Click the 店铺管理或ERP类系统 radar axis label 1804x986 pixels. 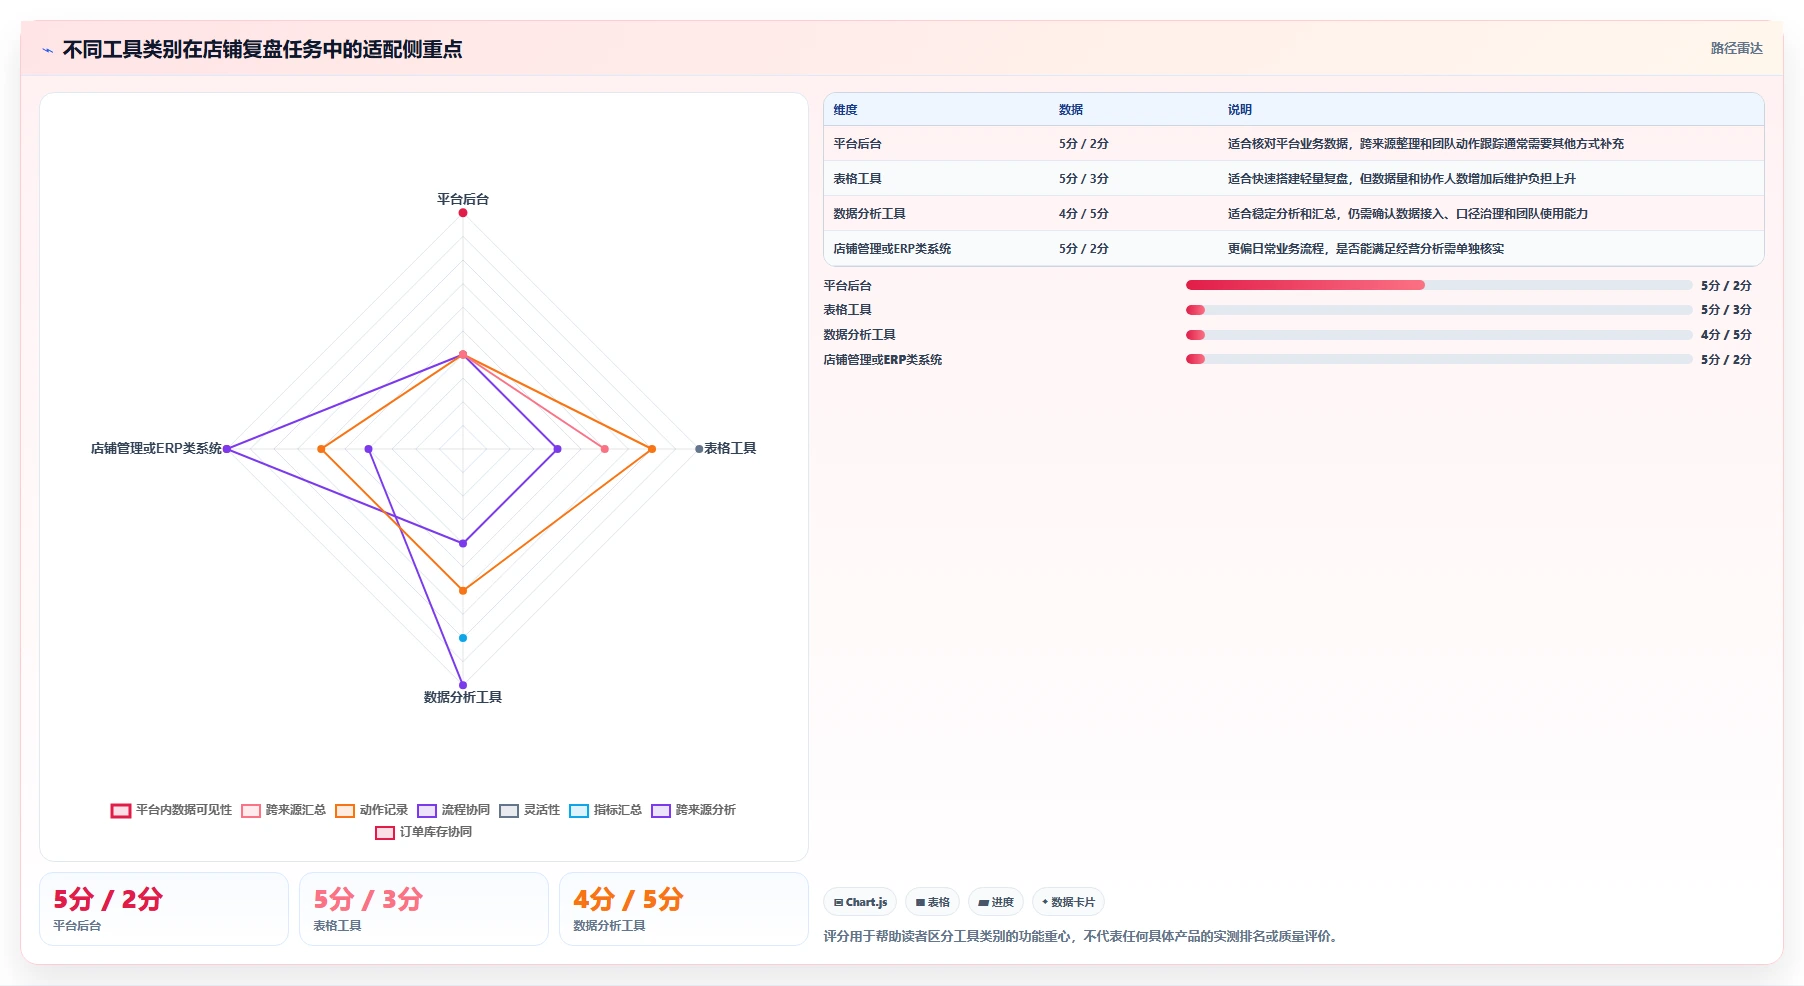(x=156, y=448)
